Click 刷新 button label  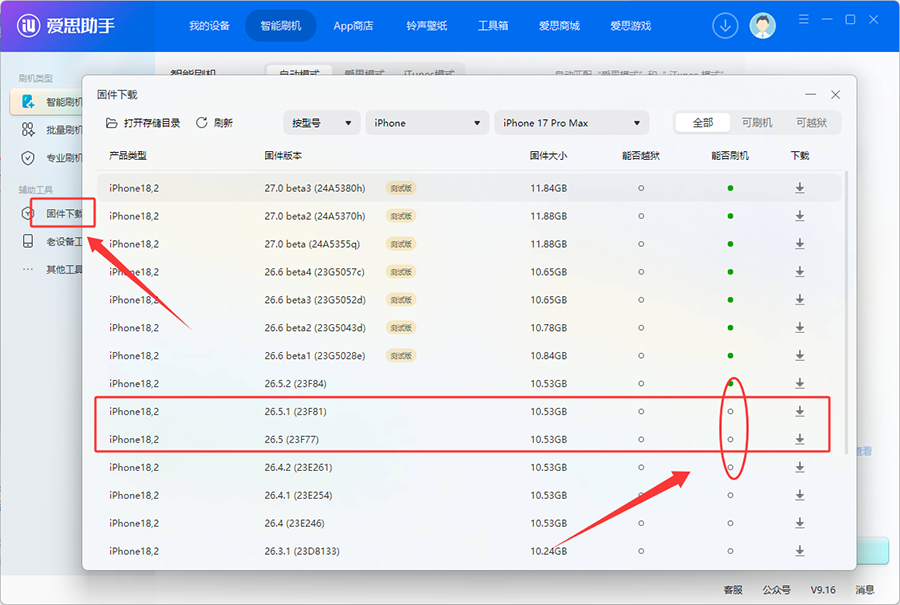(x=223, y=123)
